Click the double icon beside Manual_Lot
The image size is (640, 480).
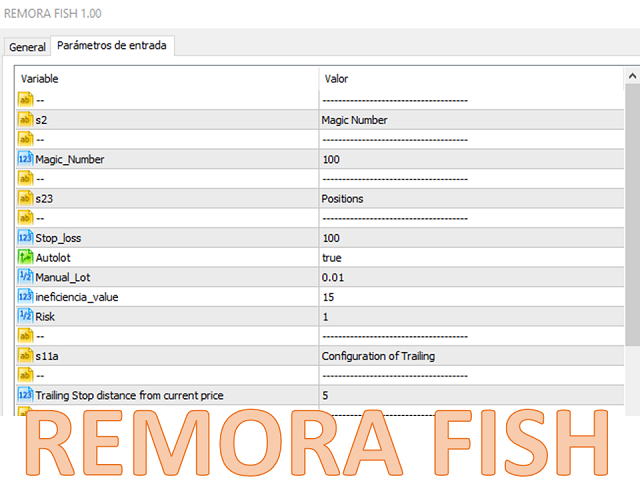25,276
